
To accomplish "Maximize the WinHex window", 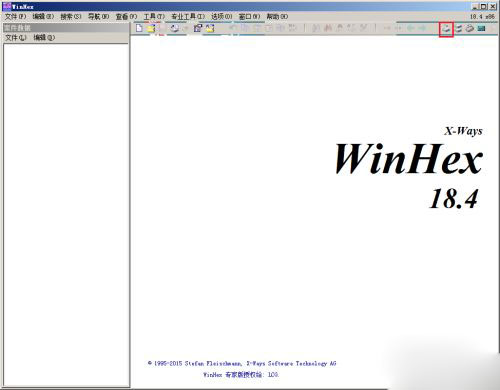I will click(484, 6).
